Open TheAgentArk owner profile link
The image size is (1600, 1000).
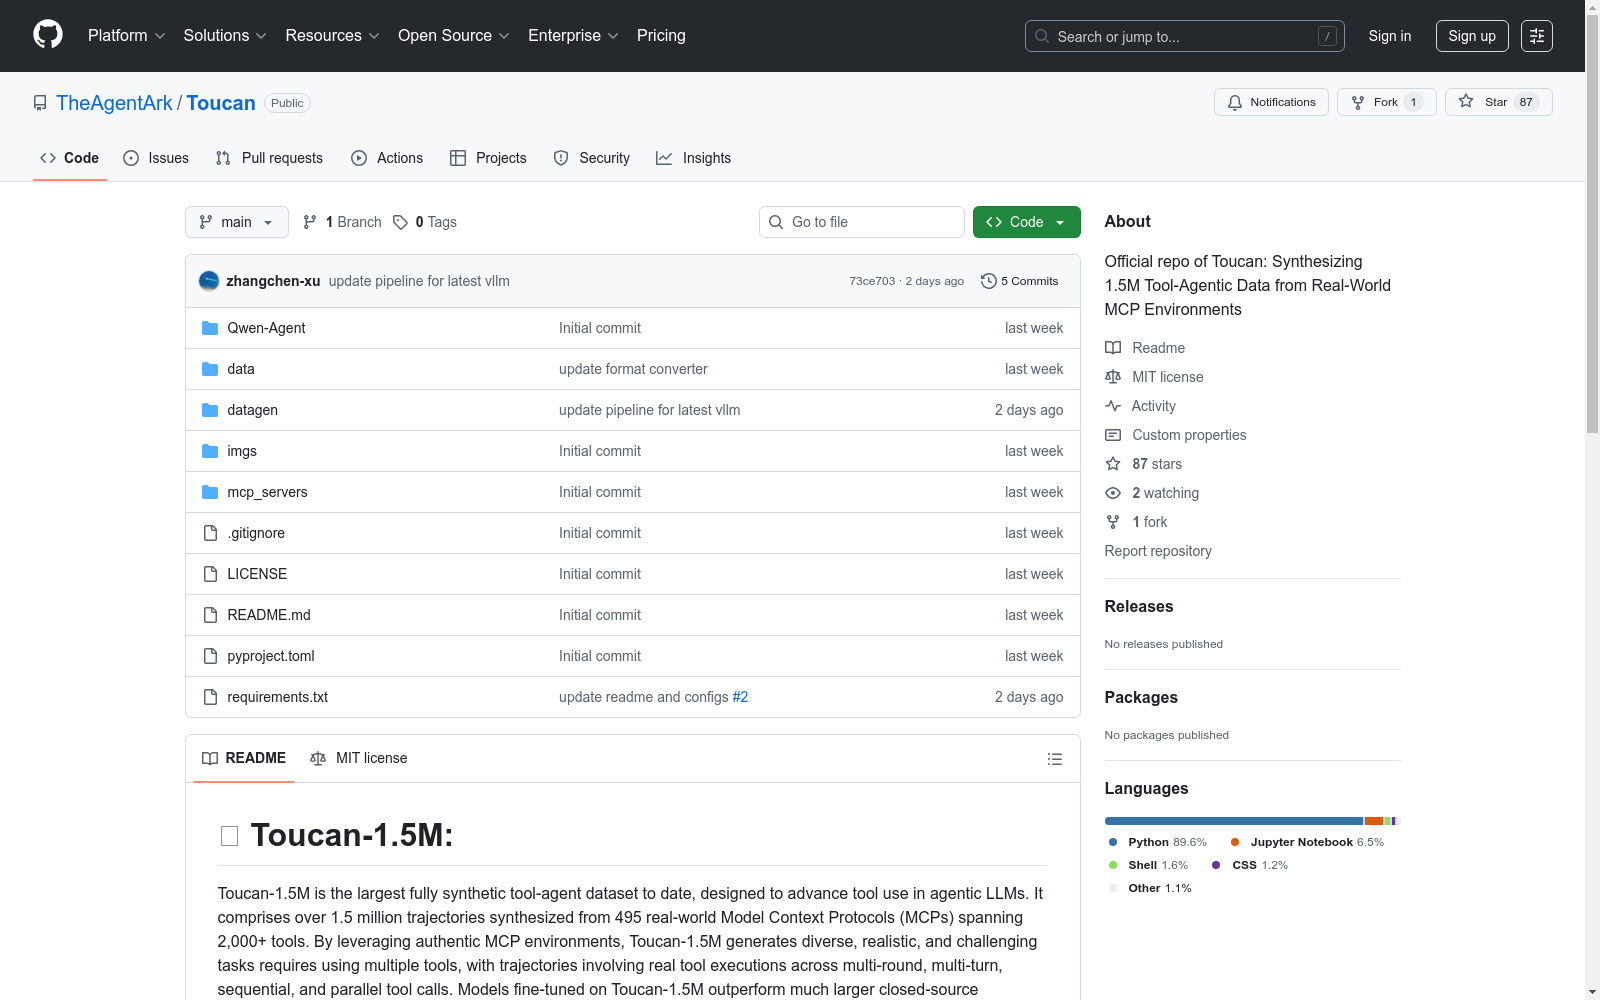[114, 103]
